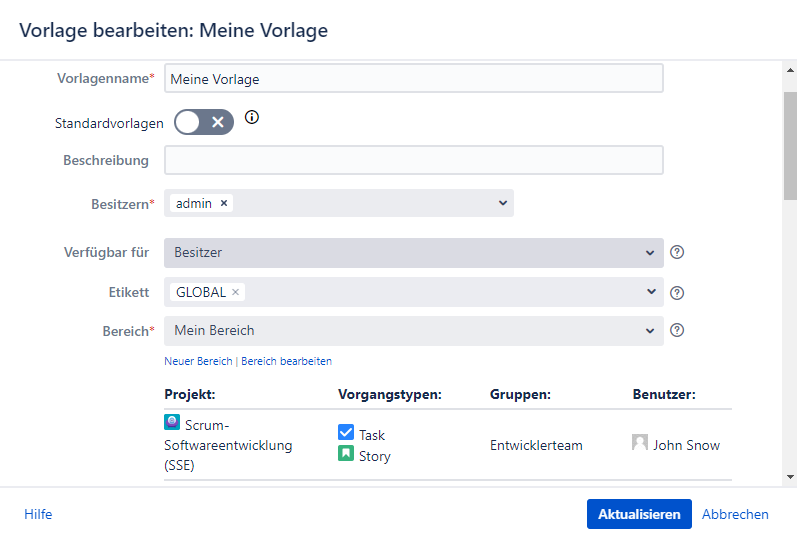This screenshot has height=534, width=797.
Task: Click help icon next to Etikett field
Action: [x=677, y=293]
